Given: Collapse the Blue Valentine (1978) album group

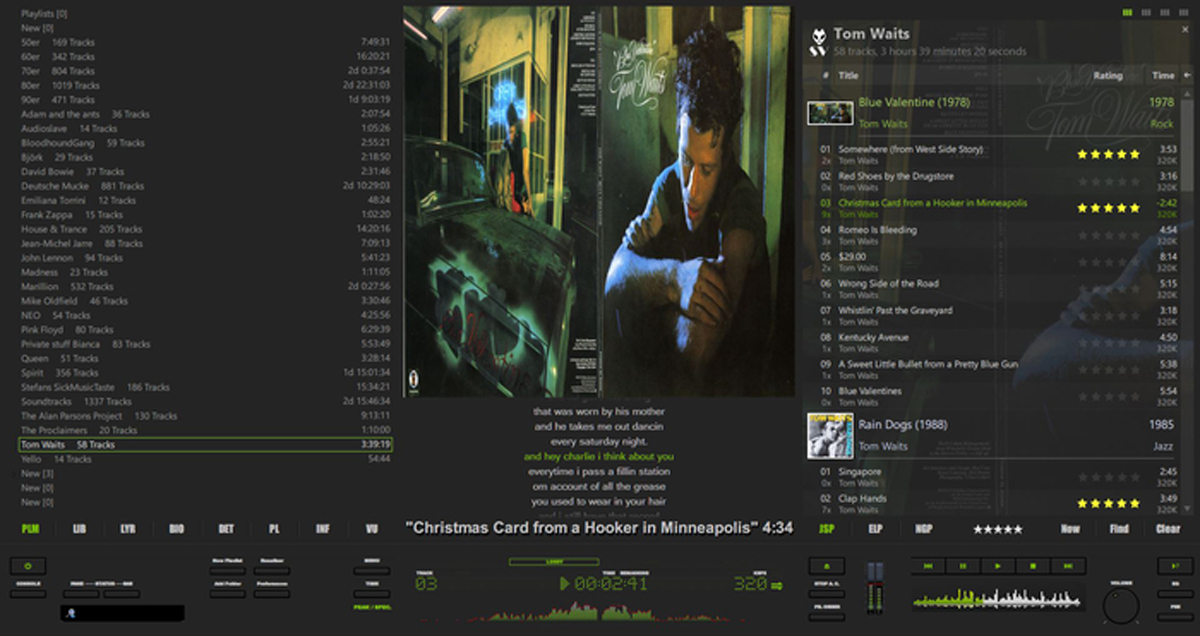Looking at the screenshot, I should pyautogui.click(x=990, y=112).
